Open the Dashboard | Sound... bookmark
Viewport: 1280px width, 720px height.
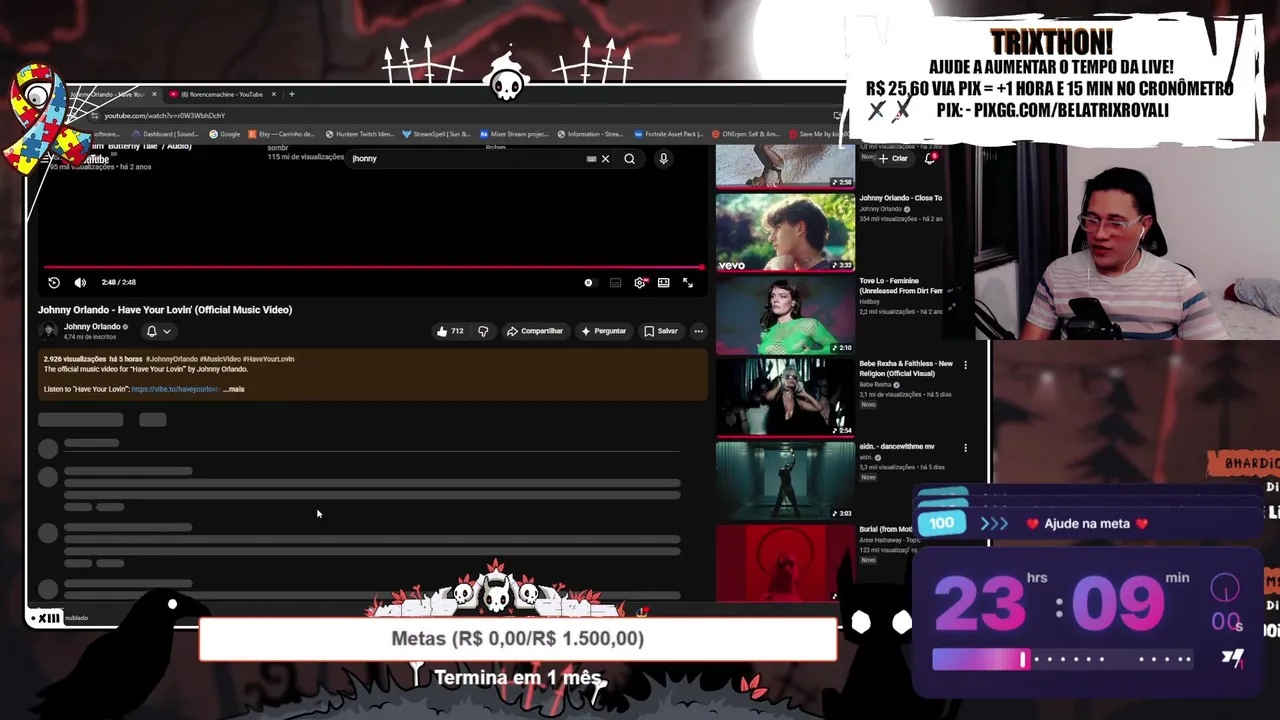166,134
